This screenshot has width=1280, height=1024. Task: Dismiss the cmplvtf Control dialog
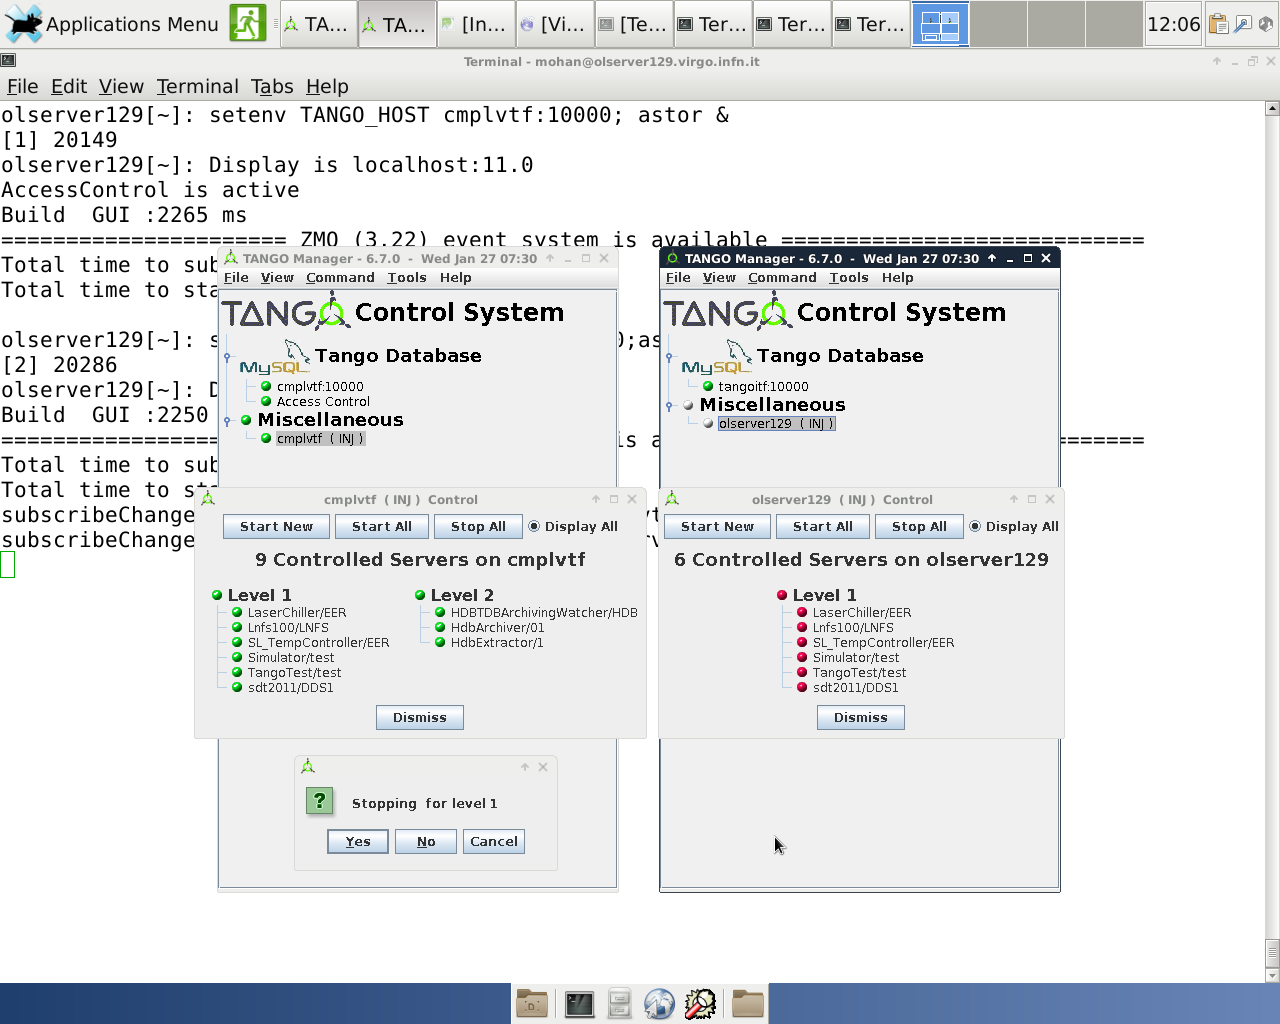pyautogui.click(x=420, y=717)
